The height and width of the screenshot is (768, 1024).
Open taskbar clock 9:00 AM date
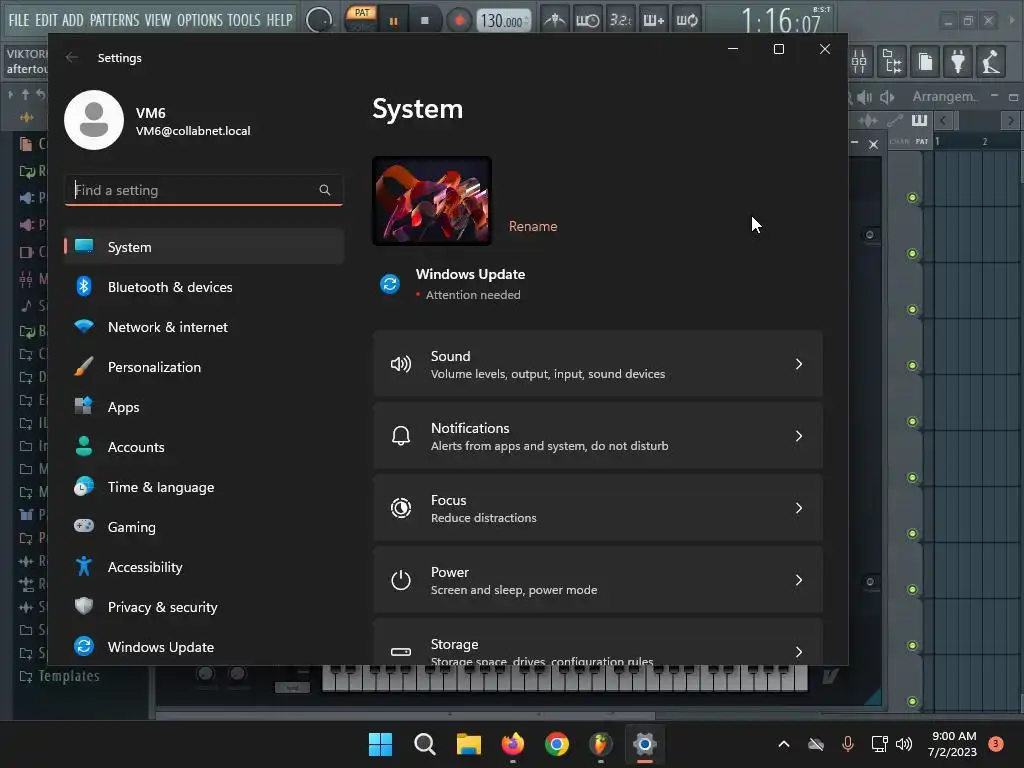pyautogui.click(x=953, y=744)
